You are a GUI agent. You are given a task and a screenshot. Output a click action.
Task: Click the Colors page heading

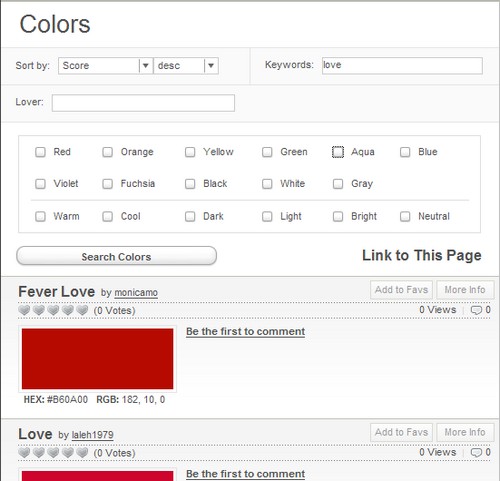coord(55,24)
